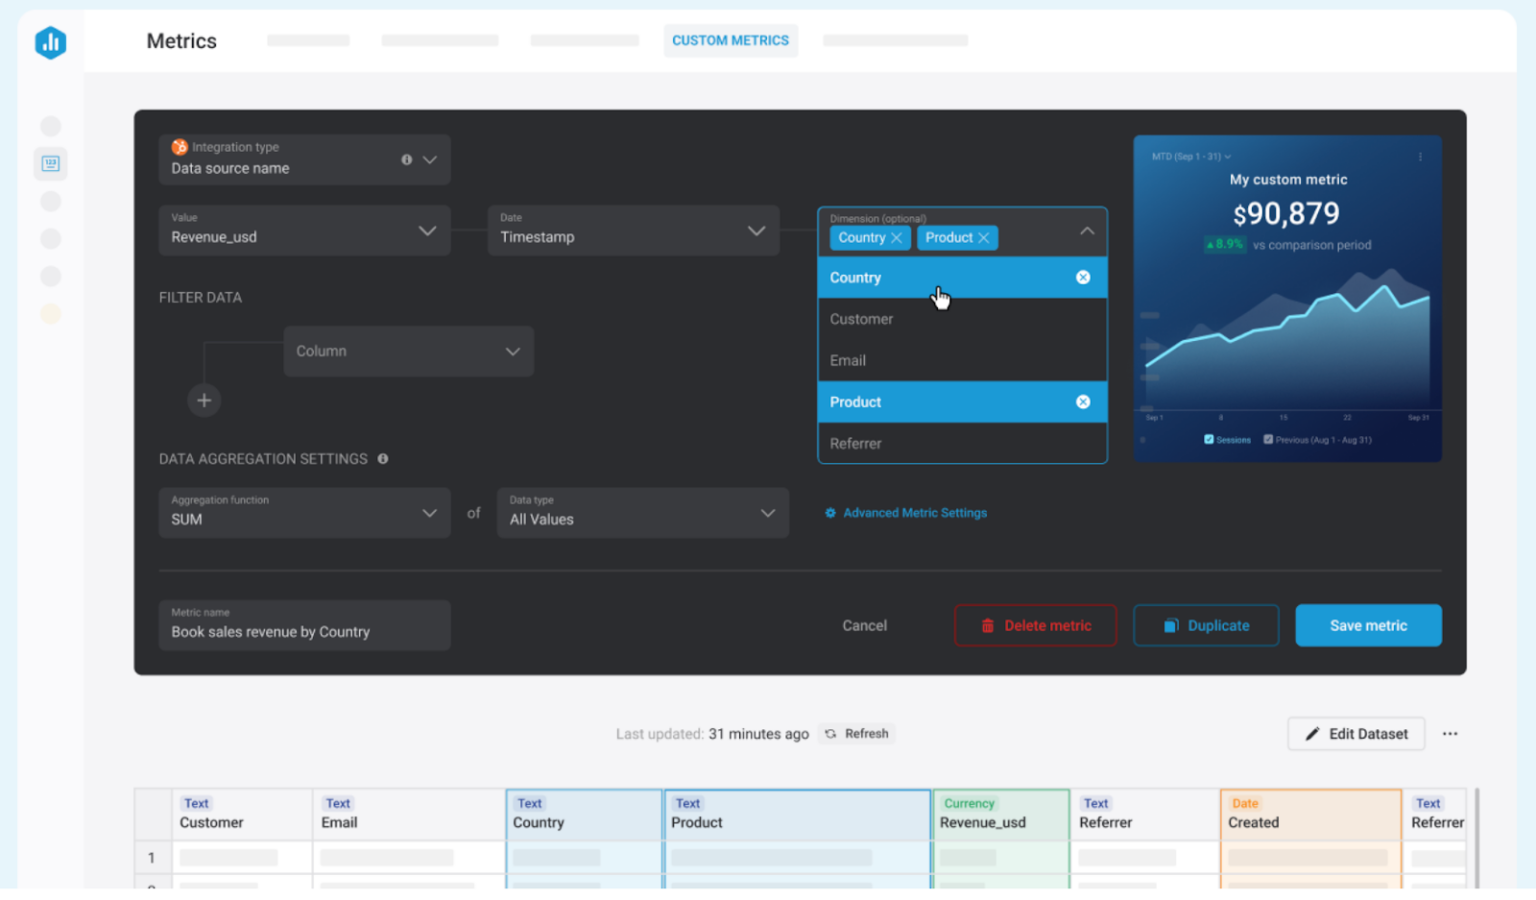Click the Refresh icon next to last updated
The width and height of the screenshot is (1536, 900).
pyautogui.click(x=832, y=733)
